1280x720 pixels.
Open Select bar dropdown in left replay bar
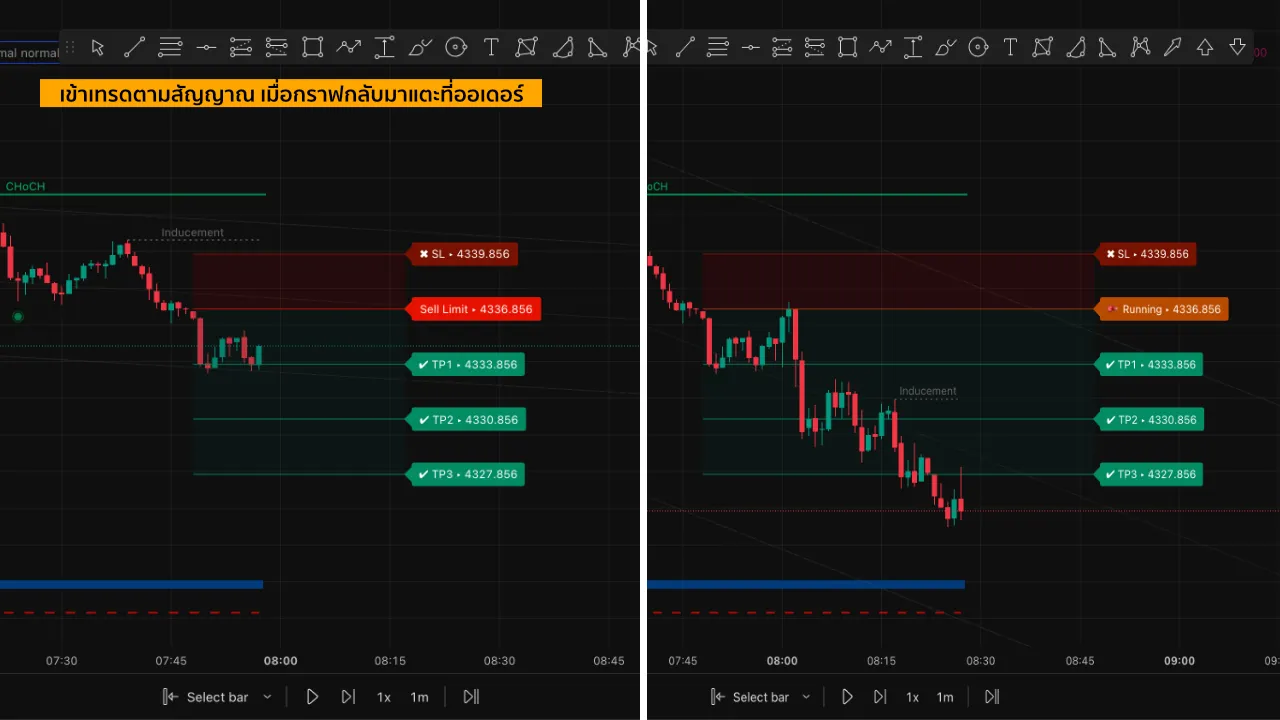pyautogui.click(x=217, y=697)
